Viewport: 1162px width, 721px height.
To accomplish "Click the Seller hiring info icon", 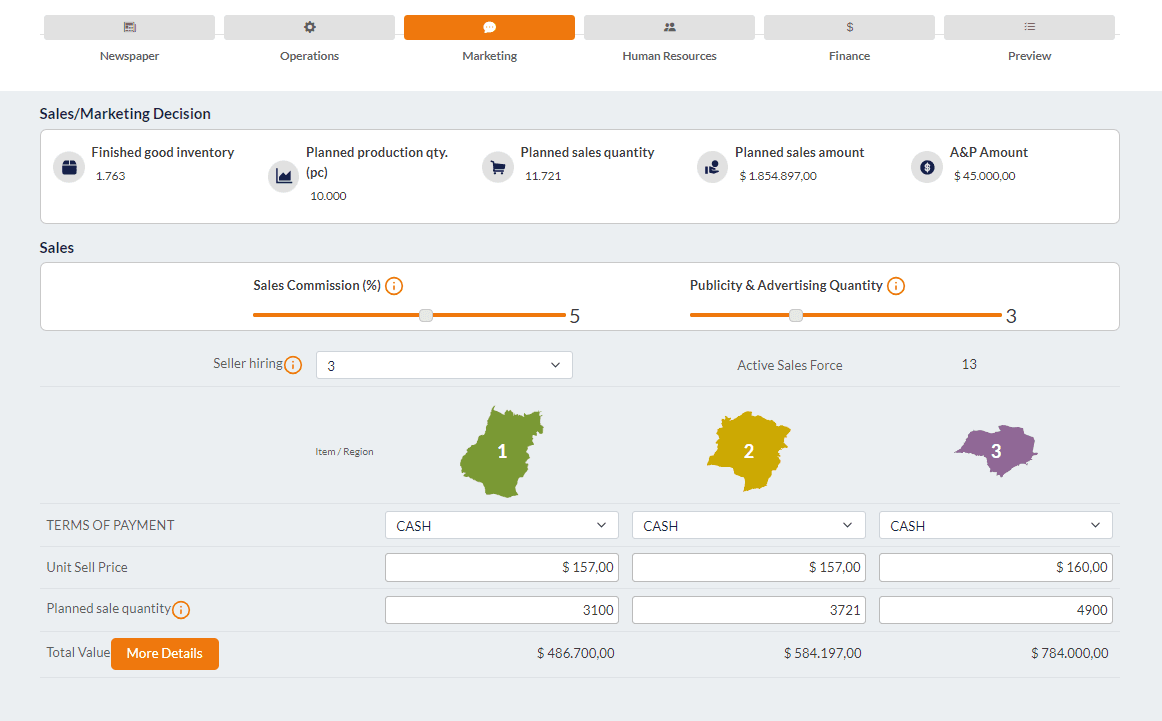I will (293, 365).
